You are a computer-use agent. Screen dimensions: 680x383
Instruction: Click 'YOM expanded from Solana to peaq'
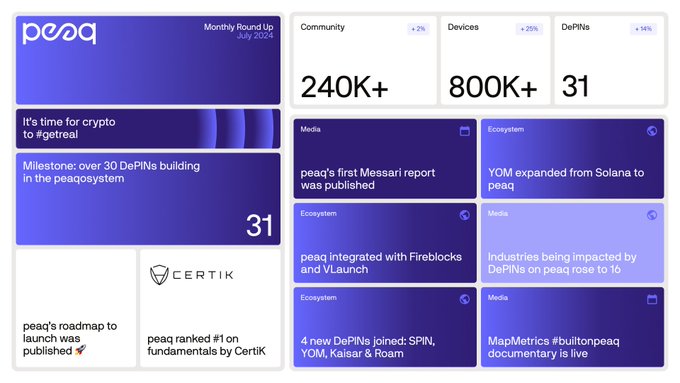(566, 179)
